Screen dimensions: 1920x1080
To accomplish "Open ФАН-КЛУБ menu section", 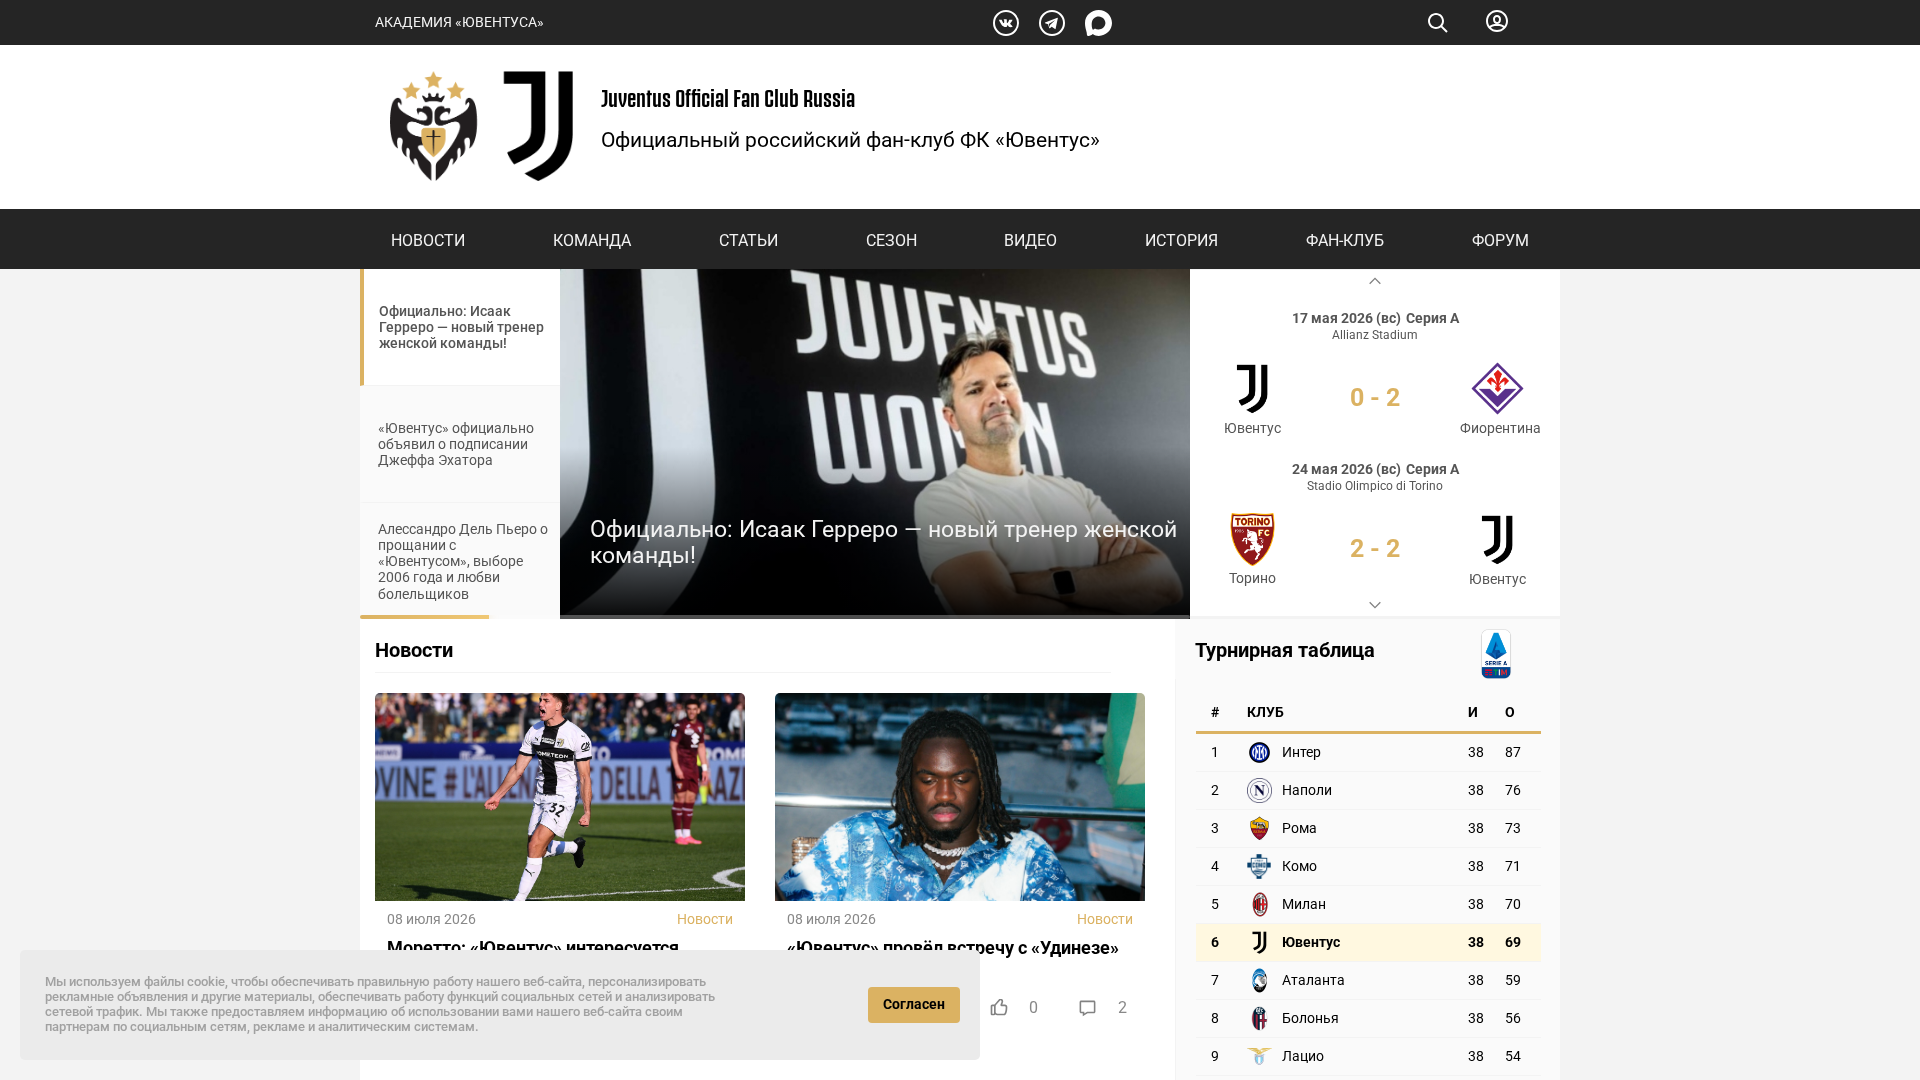I will 1345,240.
